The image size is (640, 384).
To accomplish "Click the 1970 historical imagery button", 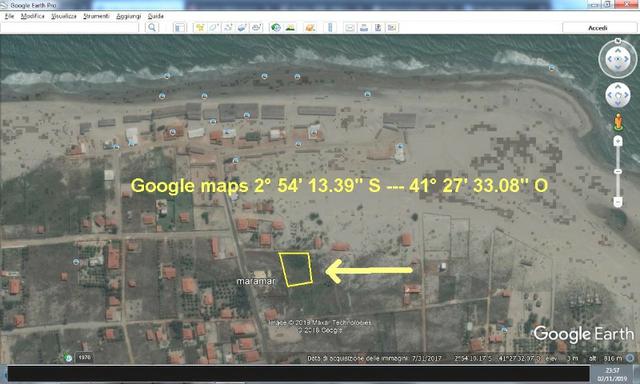I will (84, 357).
